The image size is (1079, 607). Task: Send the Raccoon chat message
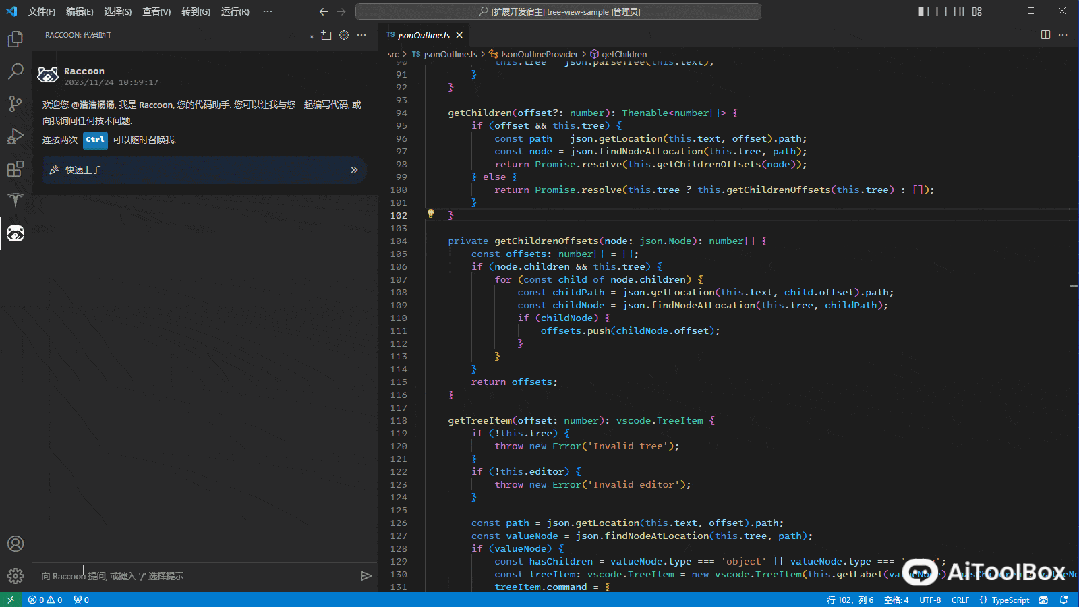(x=366, y=575)
